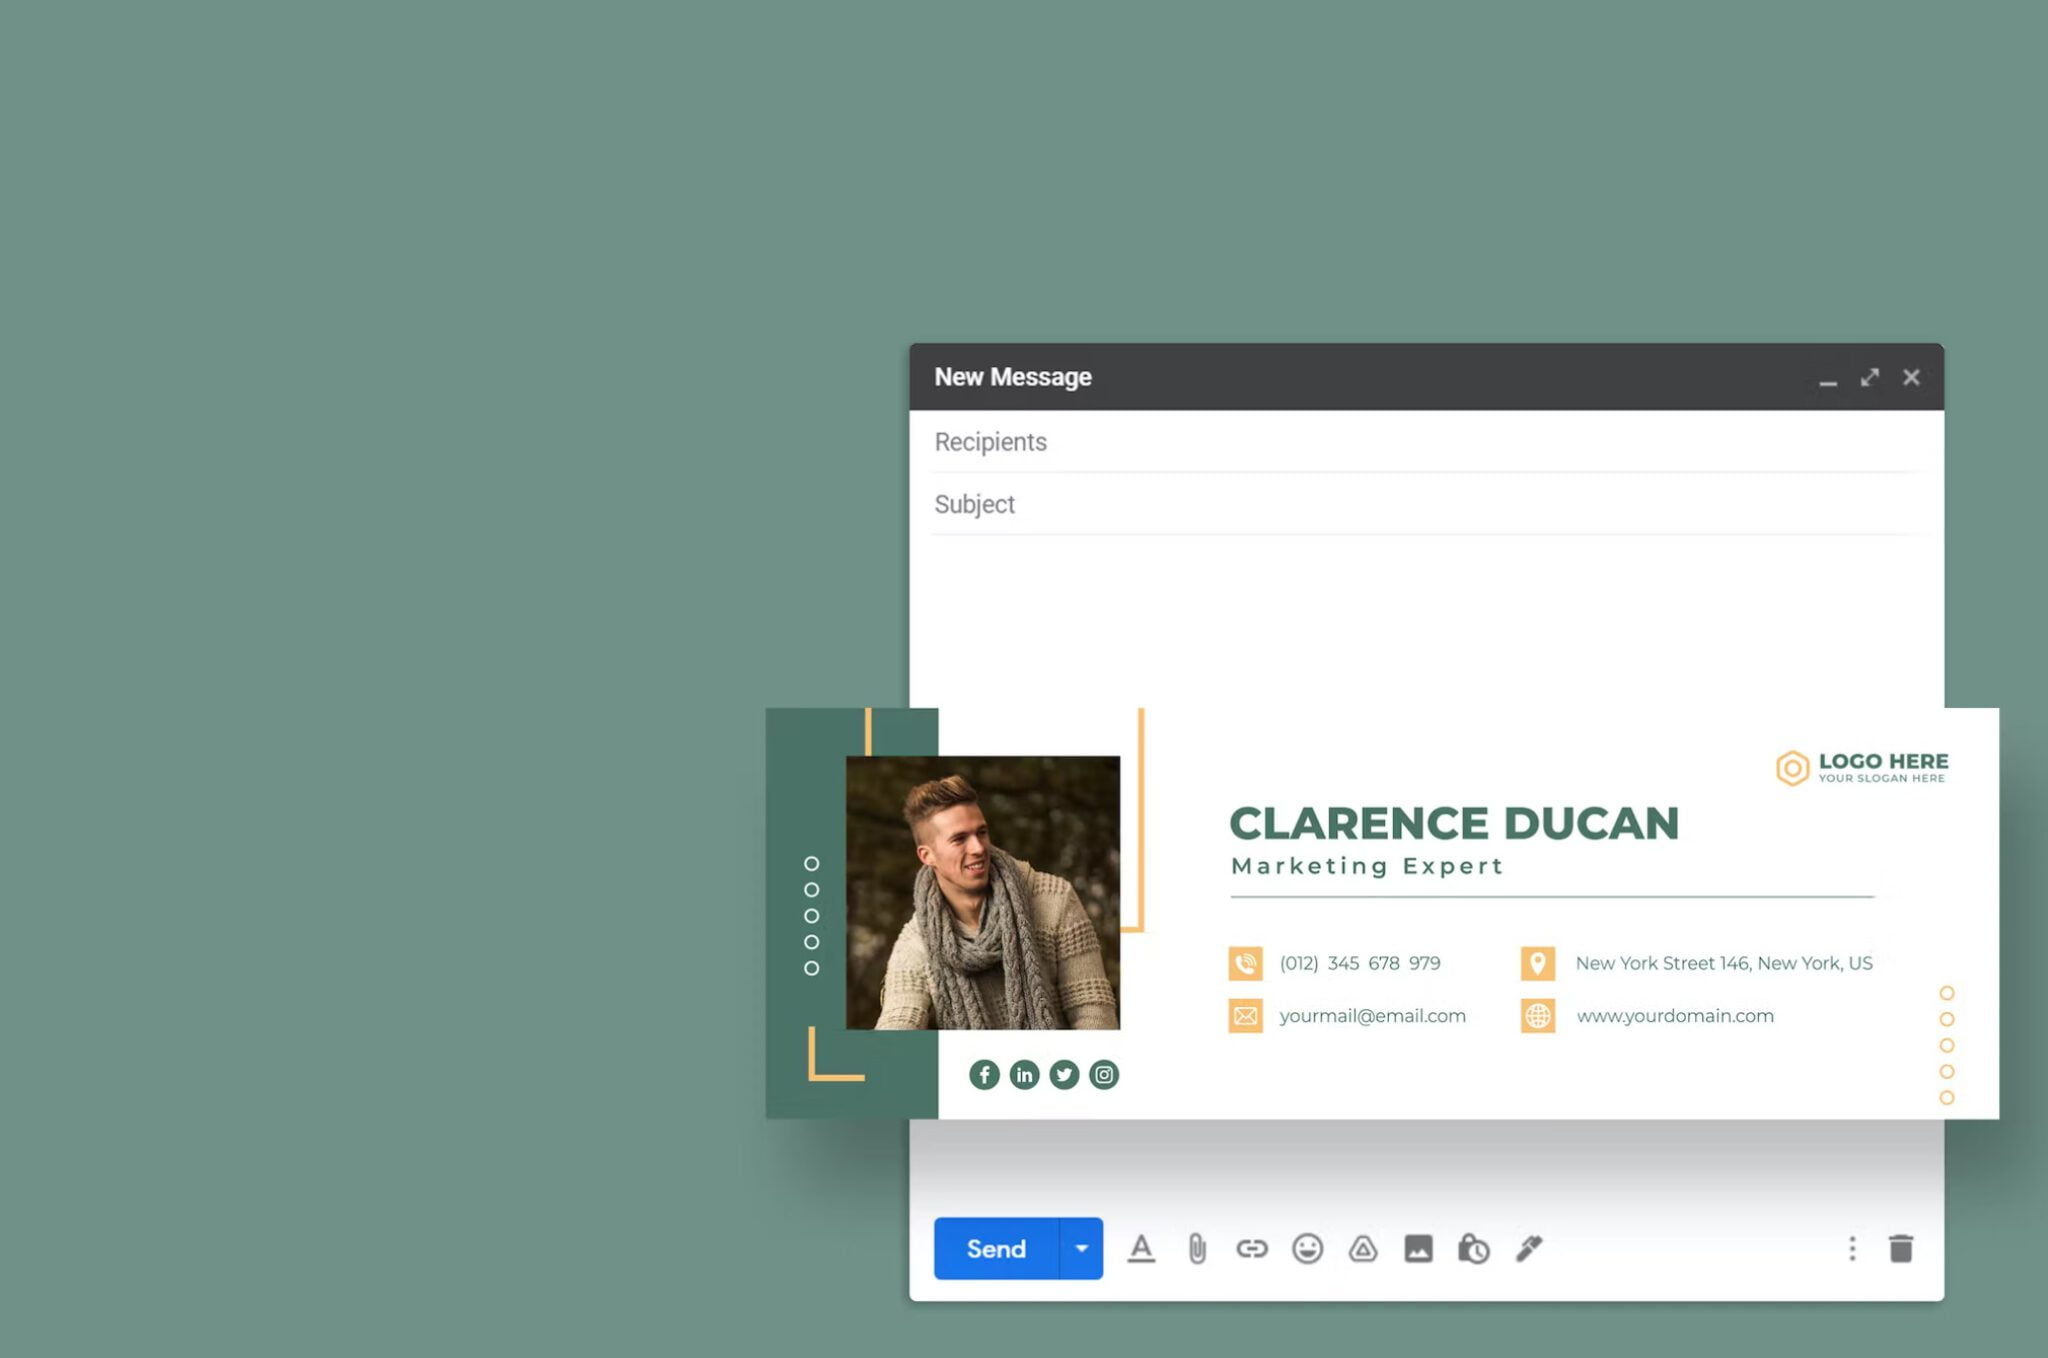2048x1358 pixels.
Task: Expand the Send options dropdown arrow
Action: (x=1081, y=1248)
